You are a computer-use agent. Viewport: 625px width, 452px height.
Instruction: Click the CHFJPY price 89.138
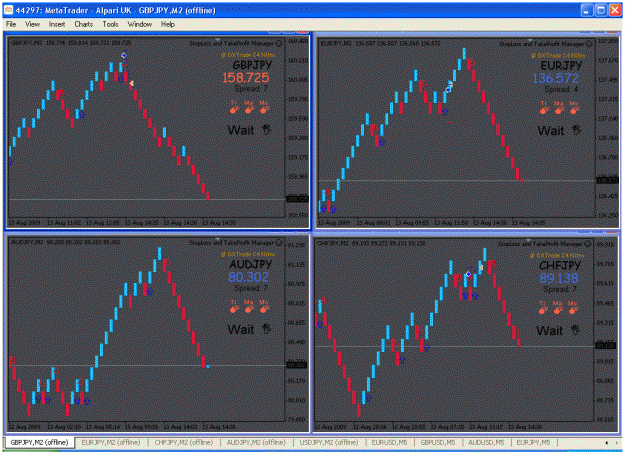[x=559, y=278]
